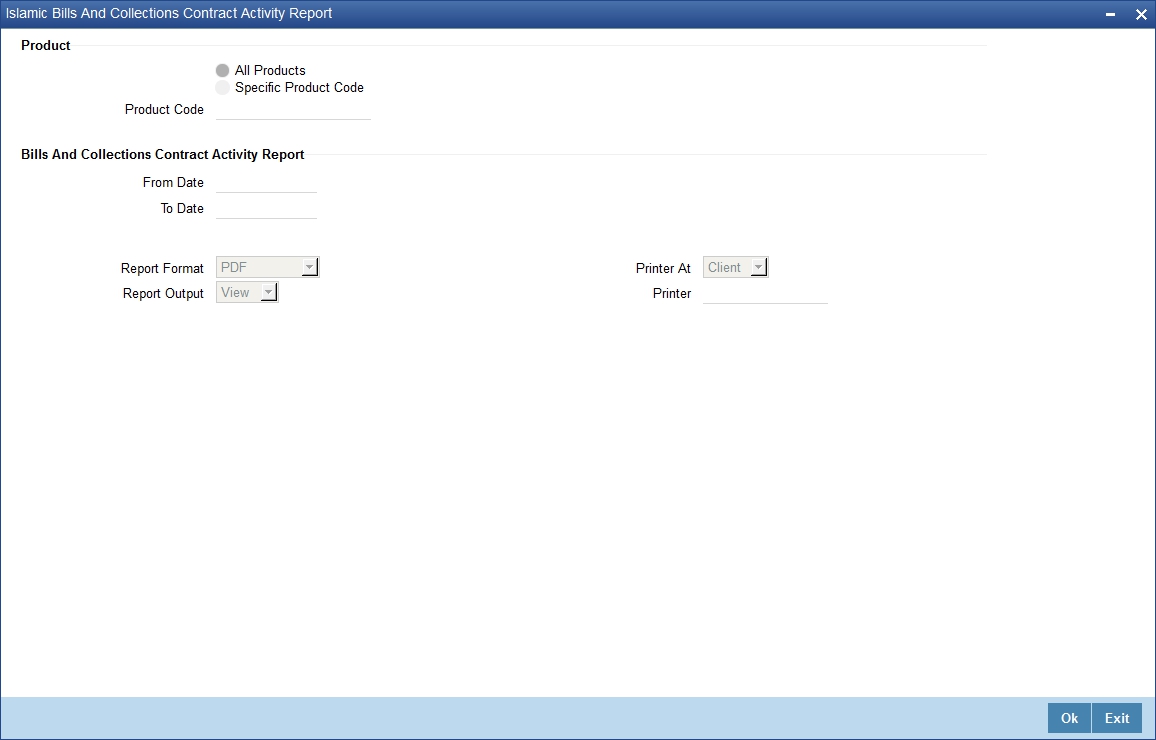Click the Bills And Collections Contract Activity Report heading
The height and width of the screenshot is (740, 1156).
(162, 155)
